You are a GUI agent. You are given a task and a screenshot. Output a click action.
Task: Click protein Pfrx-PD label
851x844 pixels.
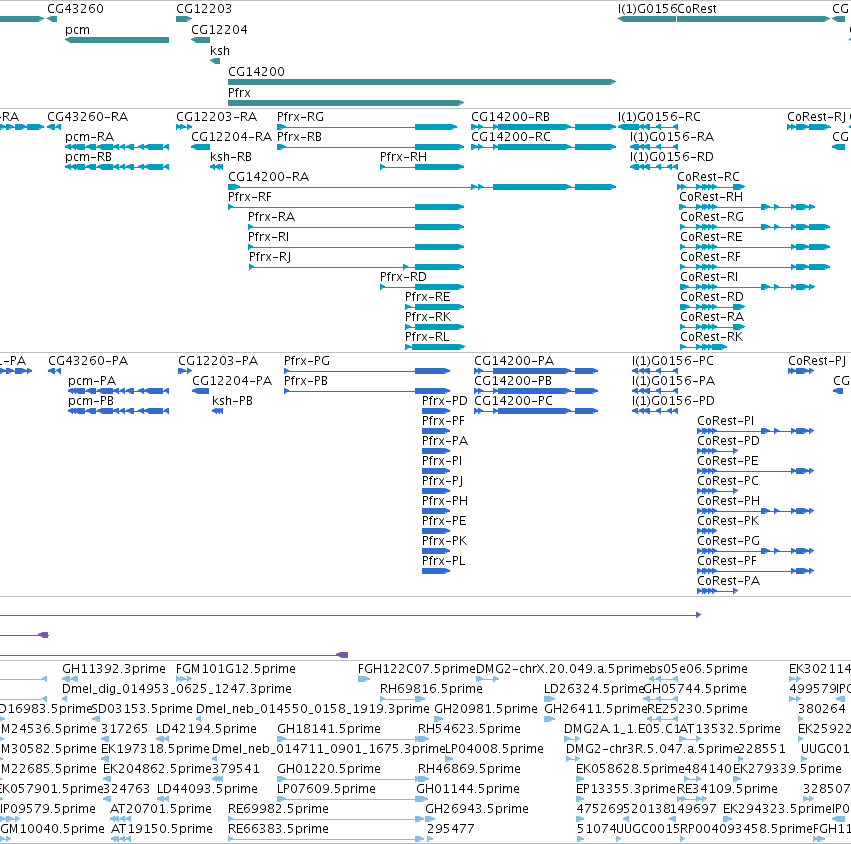coord(445,401)
